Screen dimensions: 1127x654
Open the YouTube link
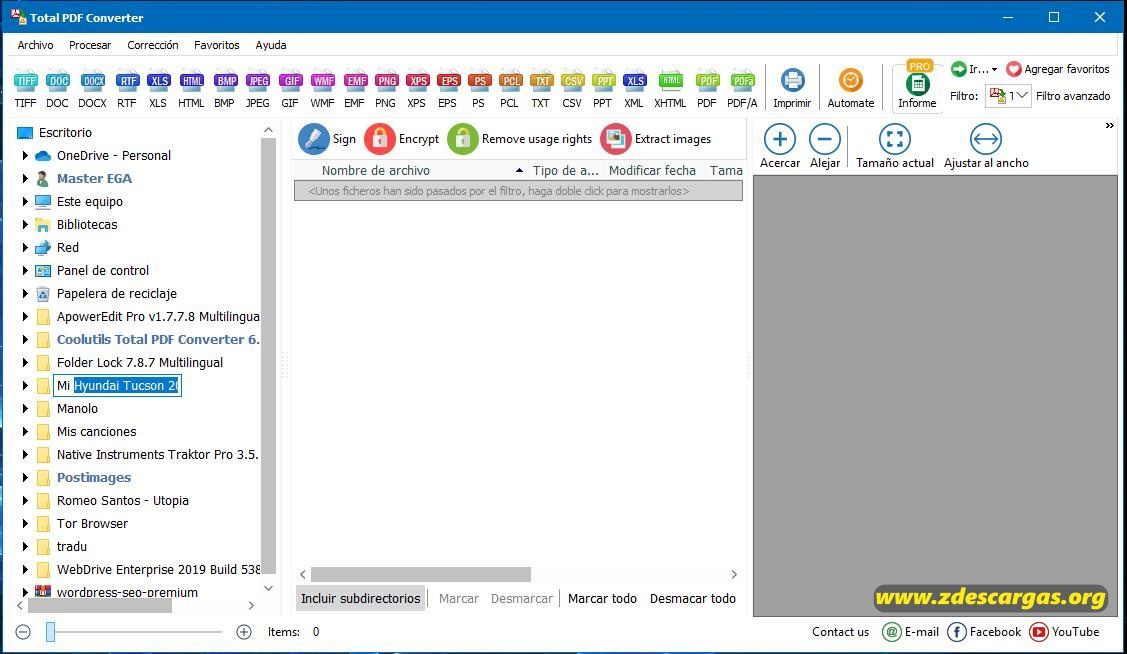[1064, 632]
